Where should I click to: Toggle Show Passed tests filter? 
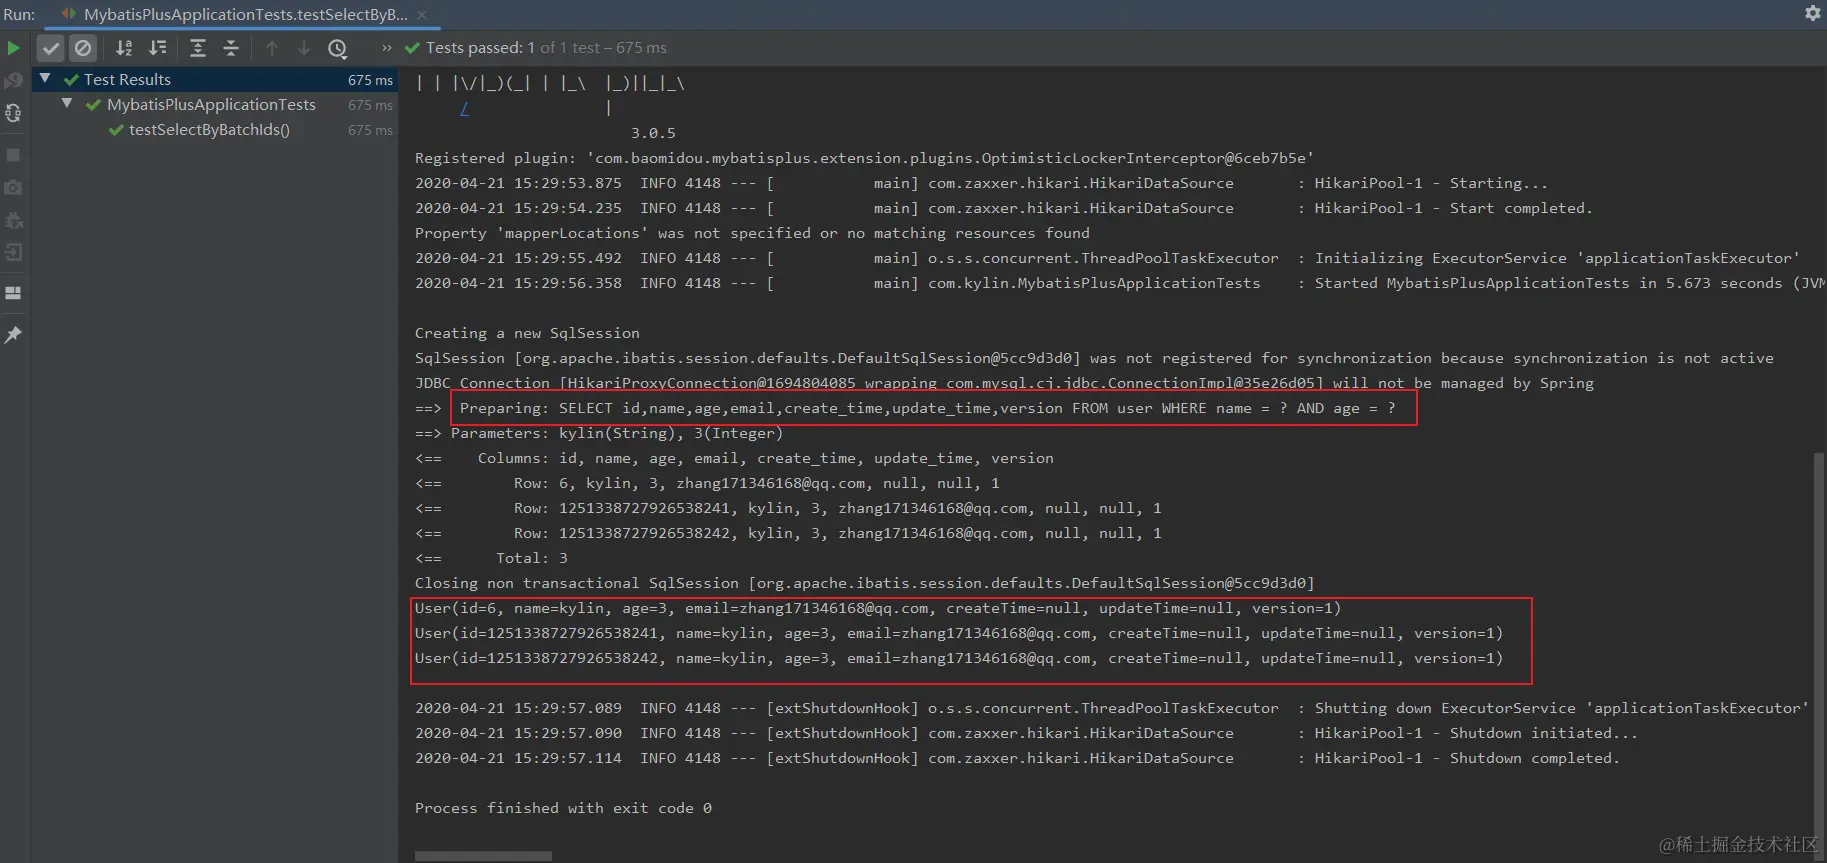[51, 48]
